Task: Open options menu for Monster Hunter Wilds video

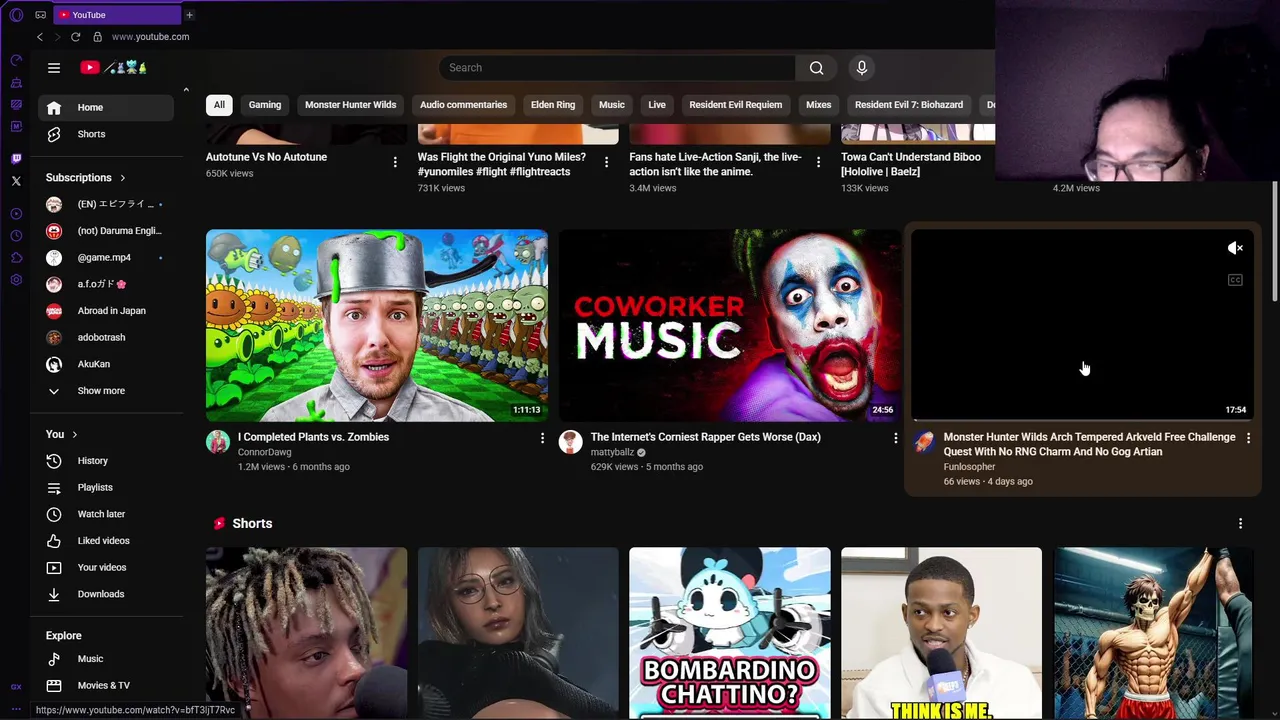Action: coord(1248,438)
